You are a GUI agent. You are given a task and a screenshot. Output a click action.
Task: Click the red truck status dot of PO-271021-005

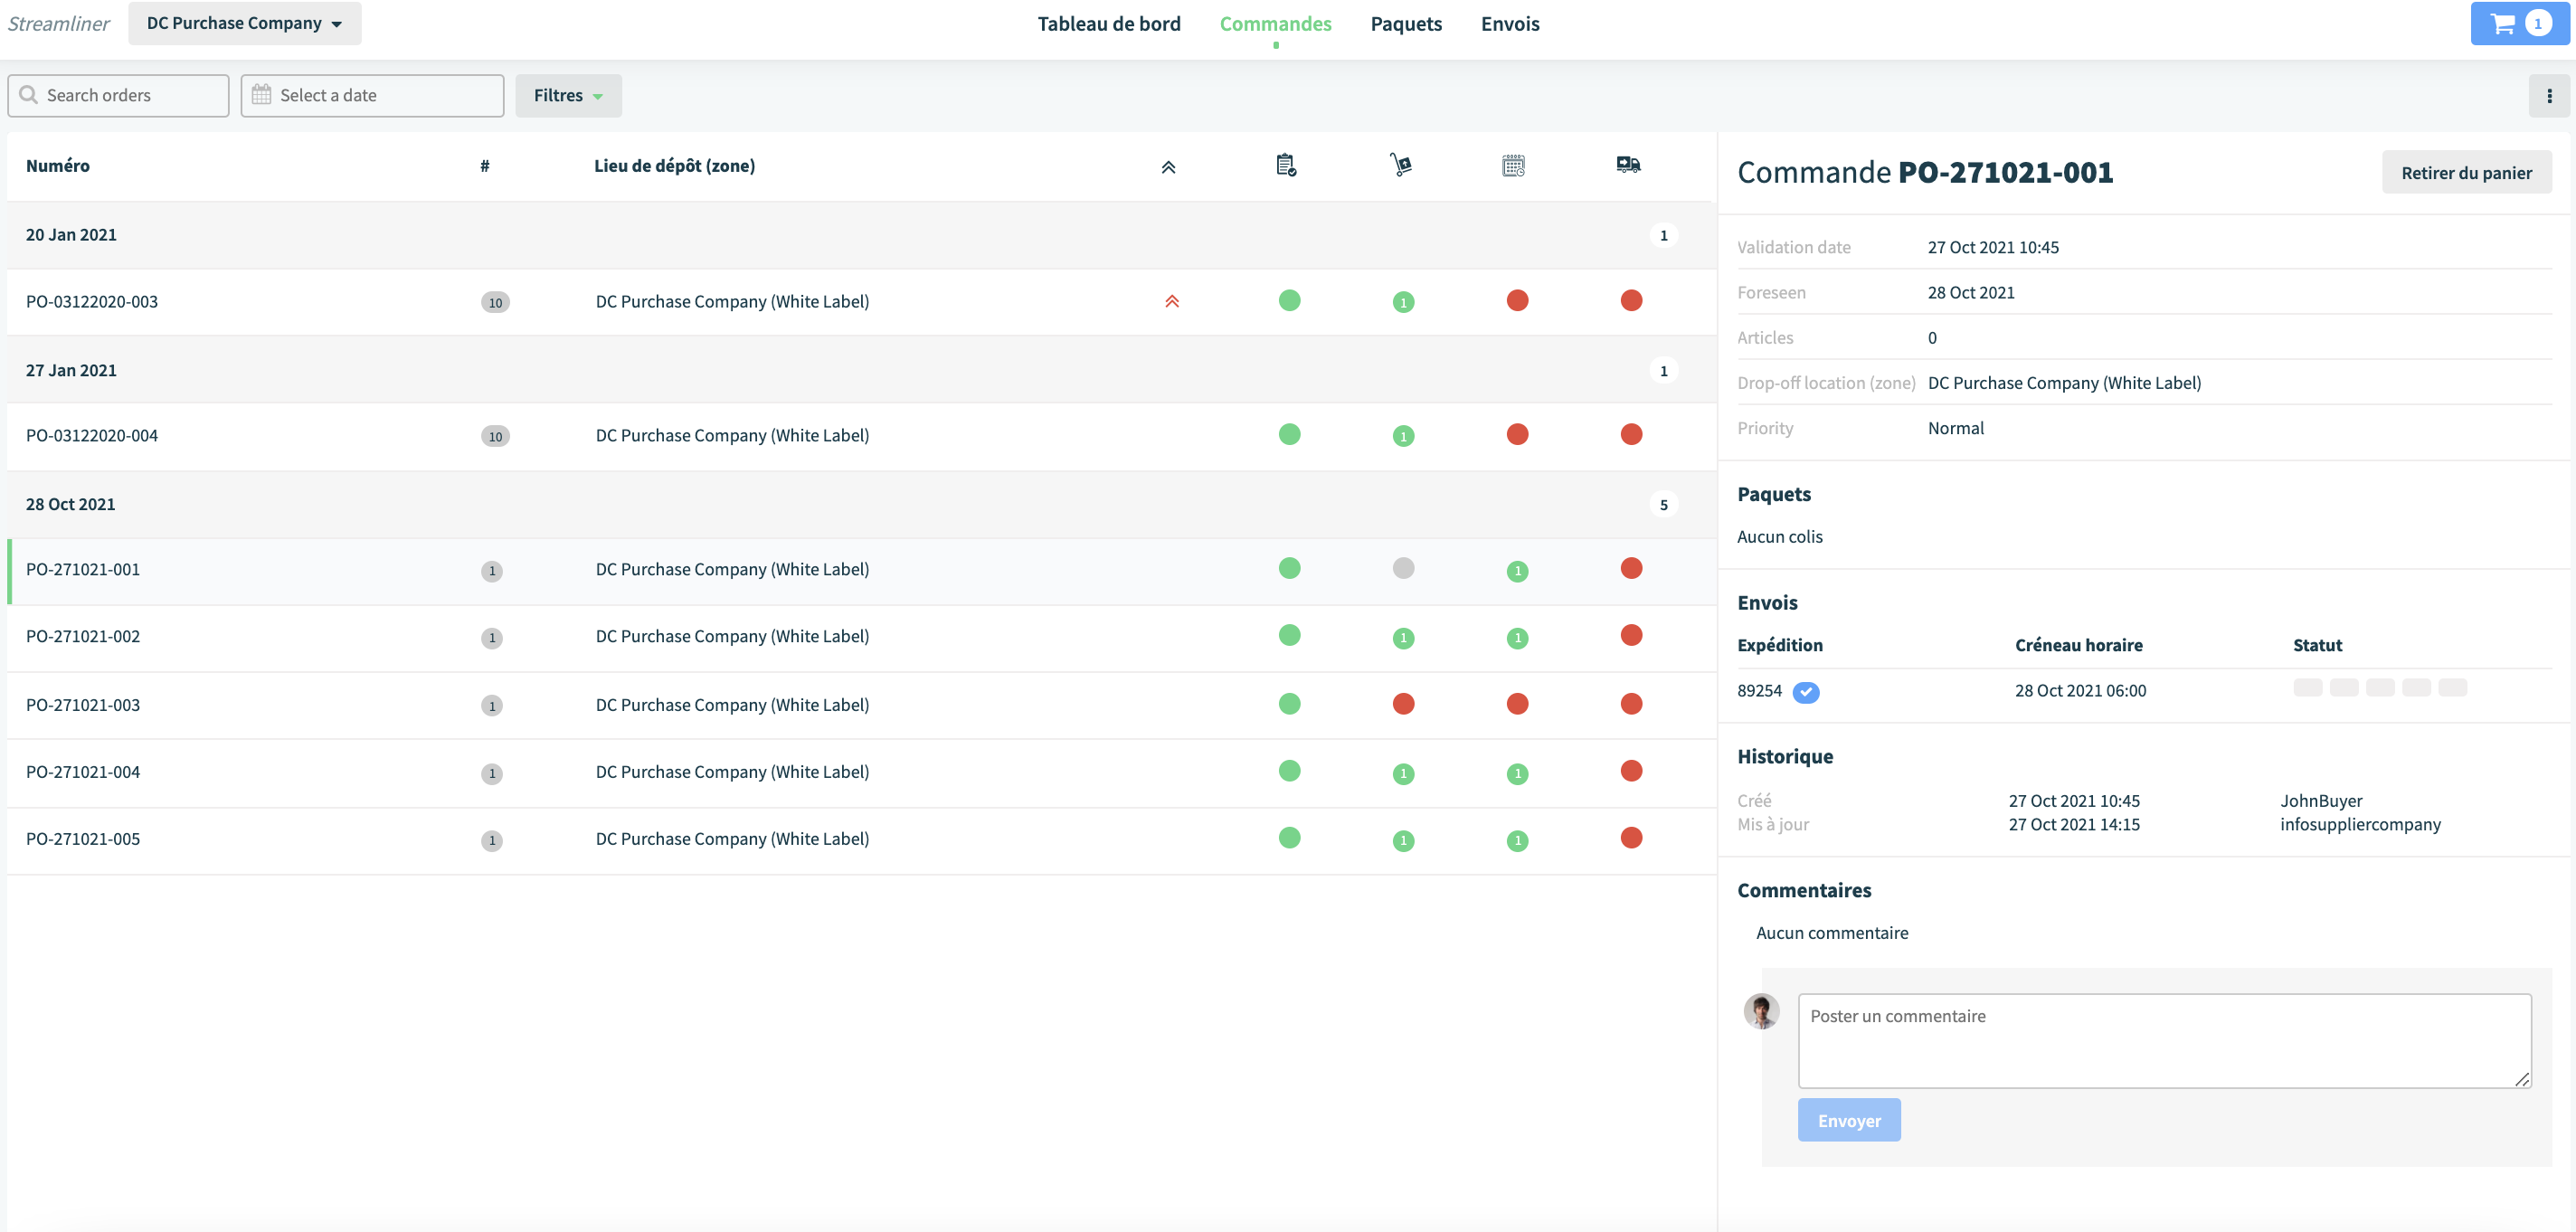coord(1631,838)
